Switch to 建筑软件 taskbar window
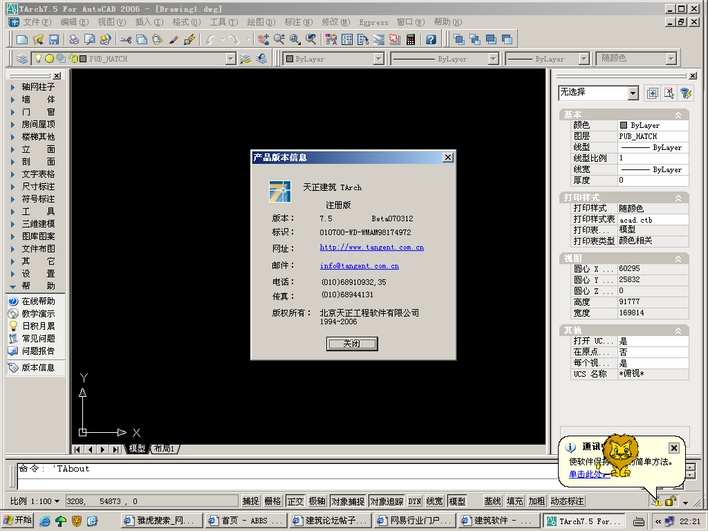 click(498, 521)
